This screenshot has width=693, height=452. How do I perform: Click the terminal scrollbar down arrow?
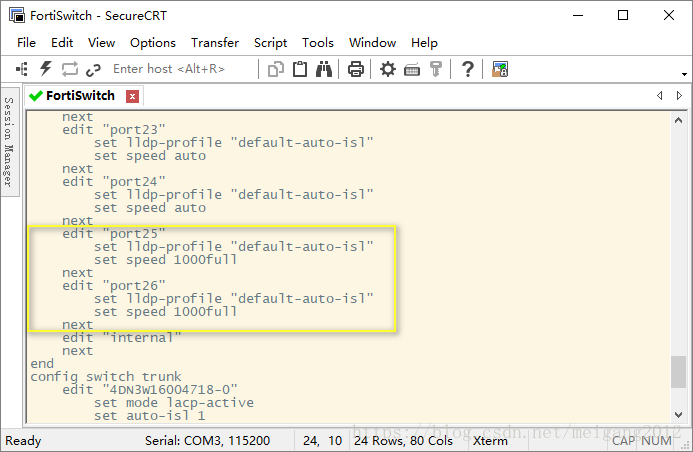678,414
